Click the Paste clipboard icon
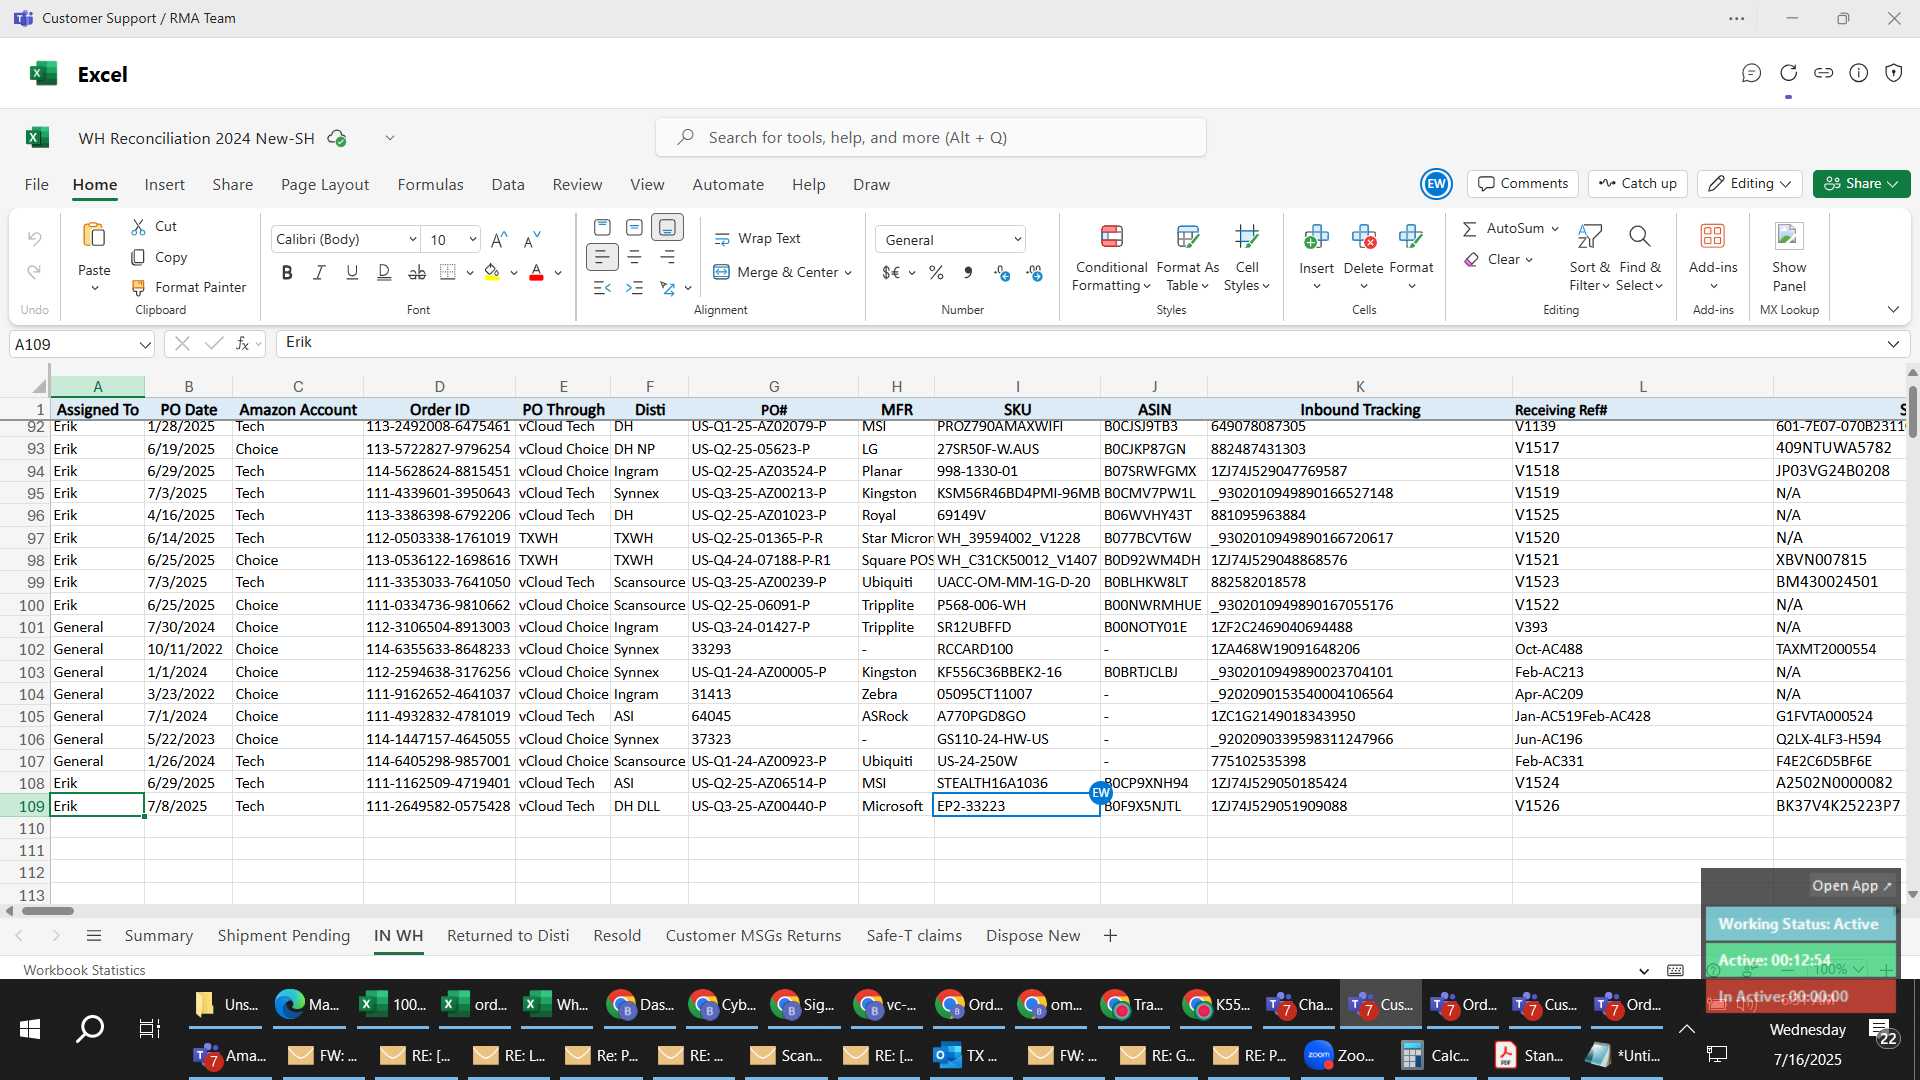The width and height of the screenshot is (1920, 1080). pos(94,236)
